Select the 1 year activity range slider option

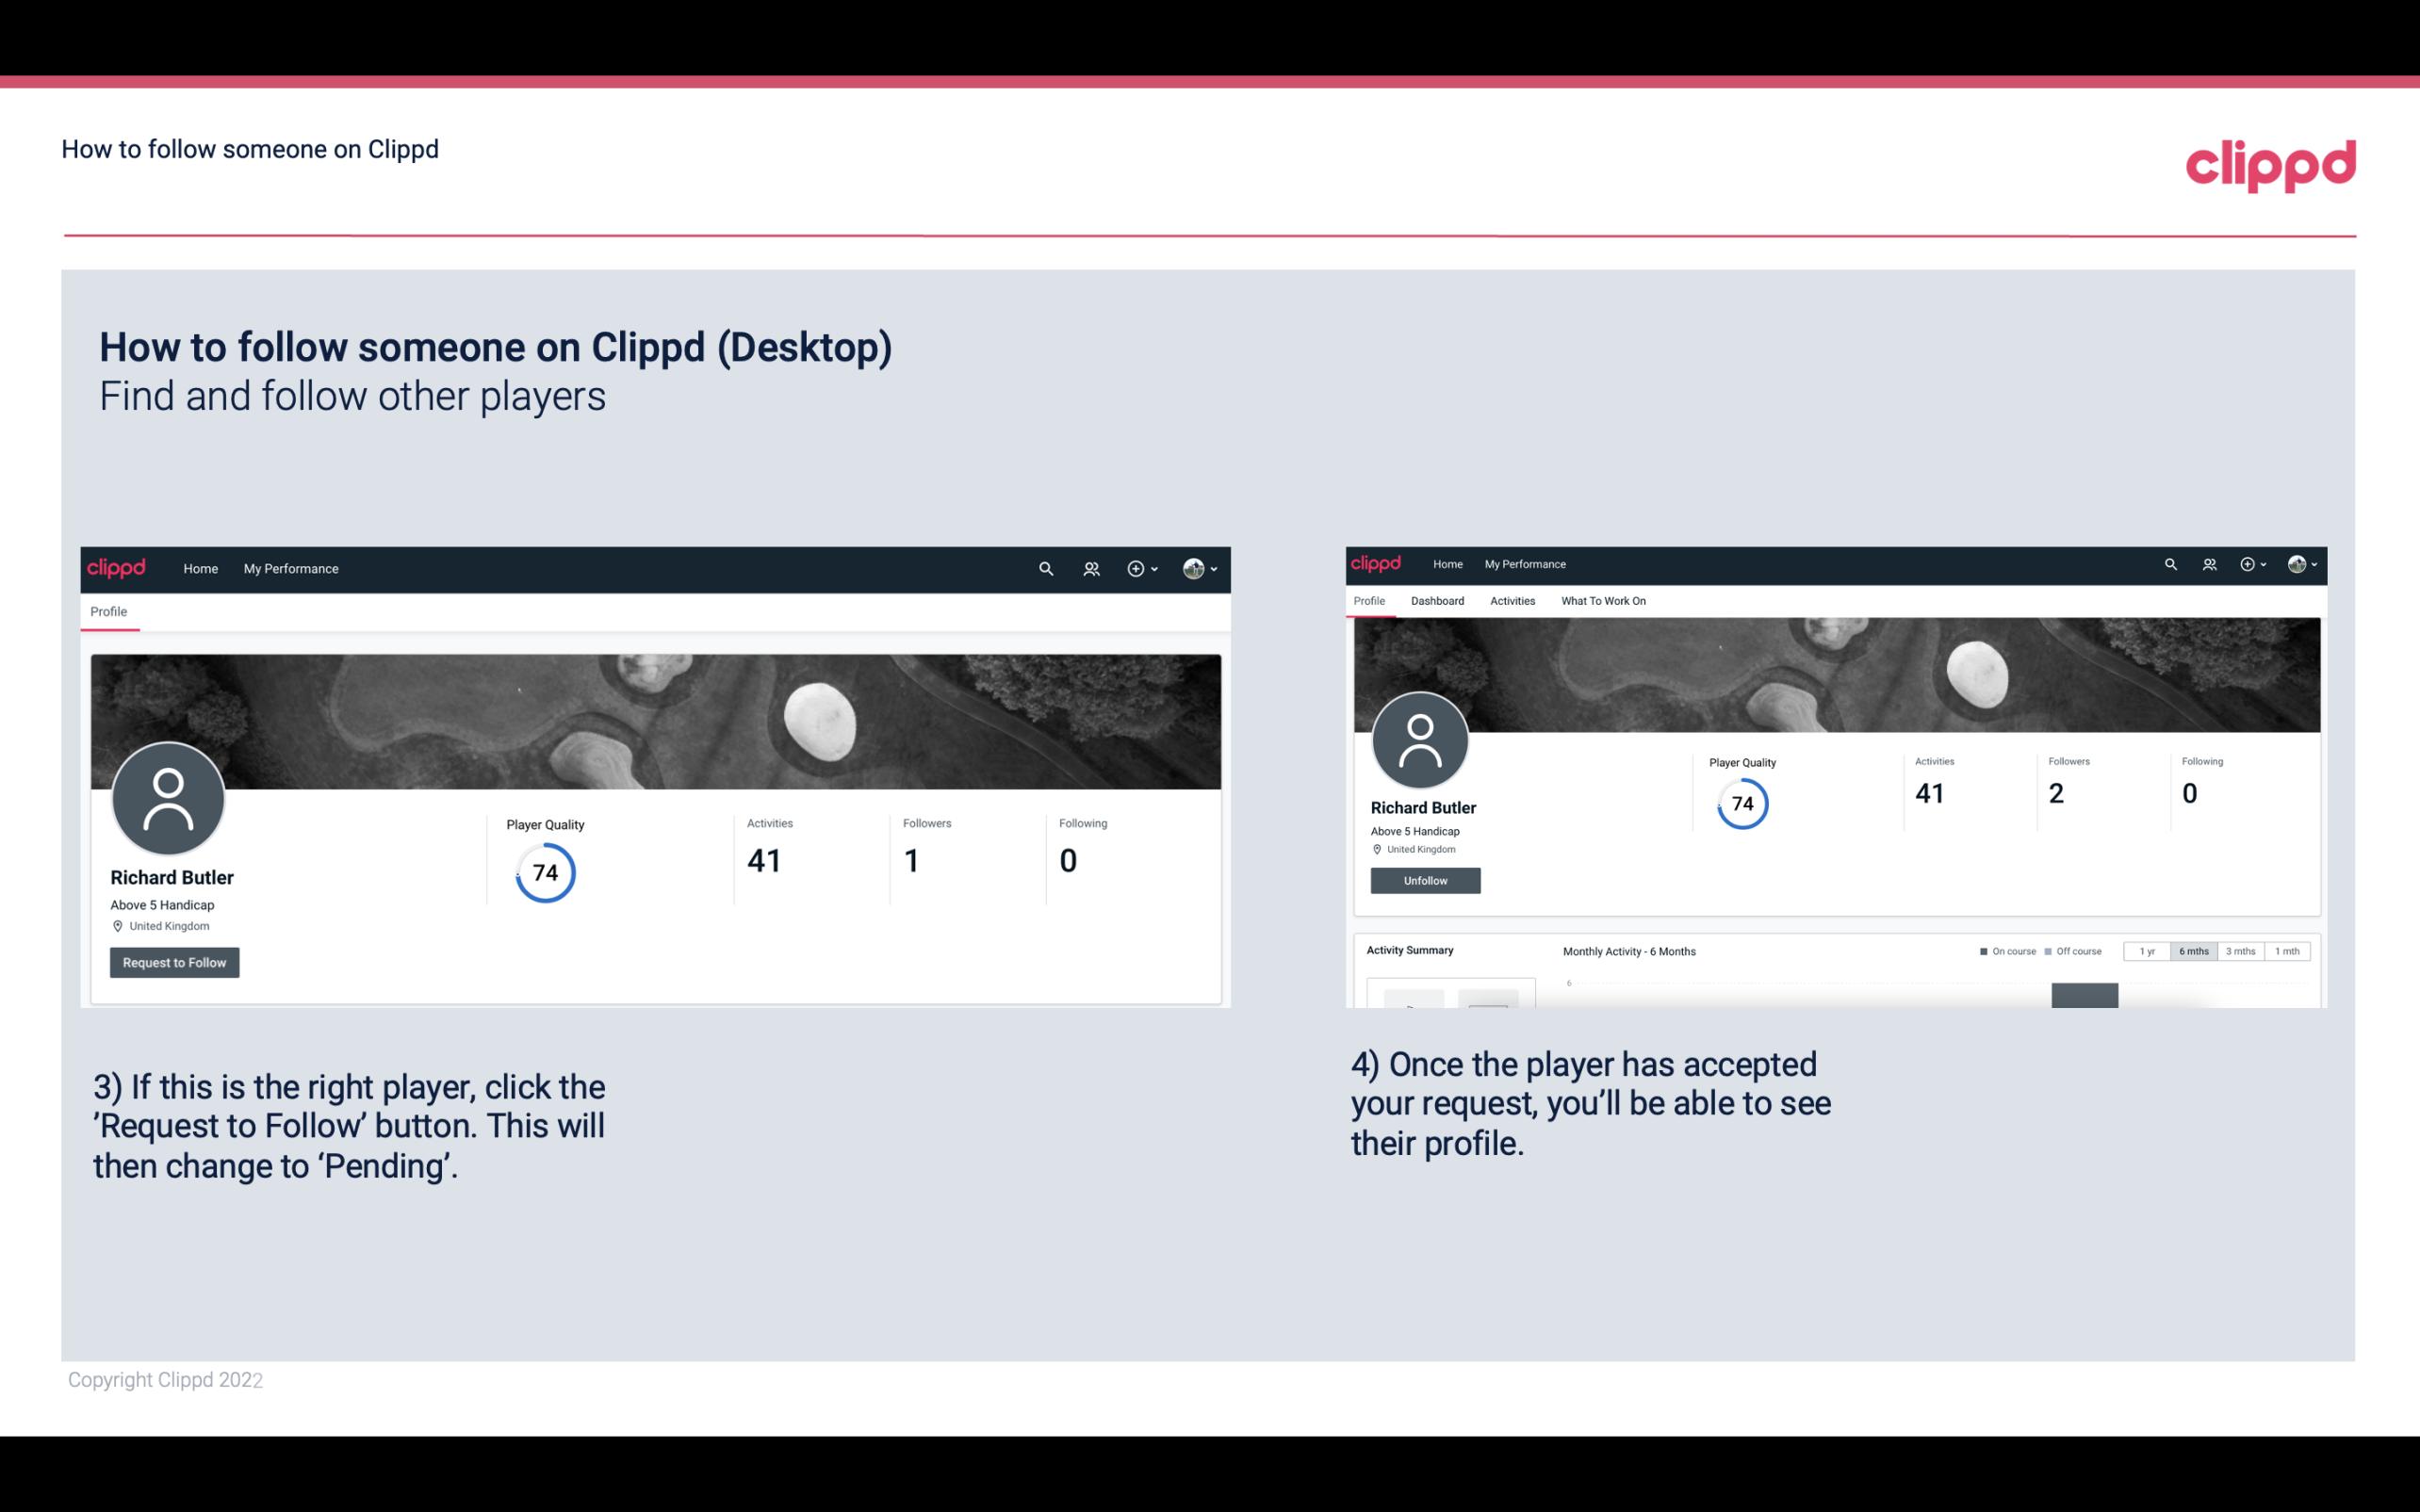(2147, 951)
